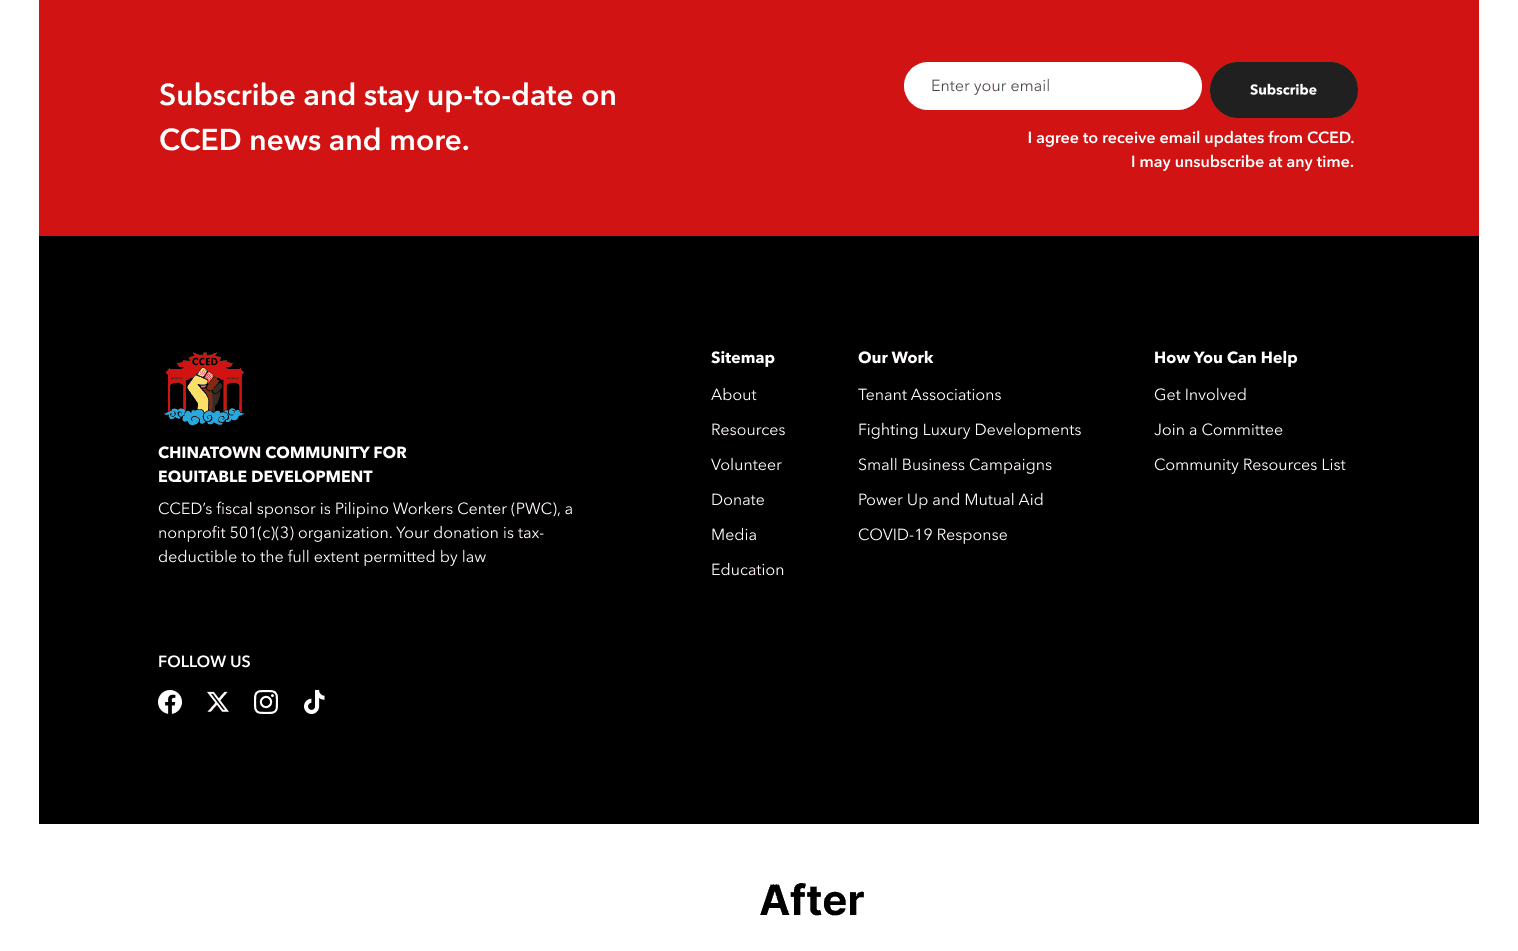Click the Sitemap column heading
The image size is (1518, 951).
click(x=743, y=358)
